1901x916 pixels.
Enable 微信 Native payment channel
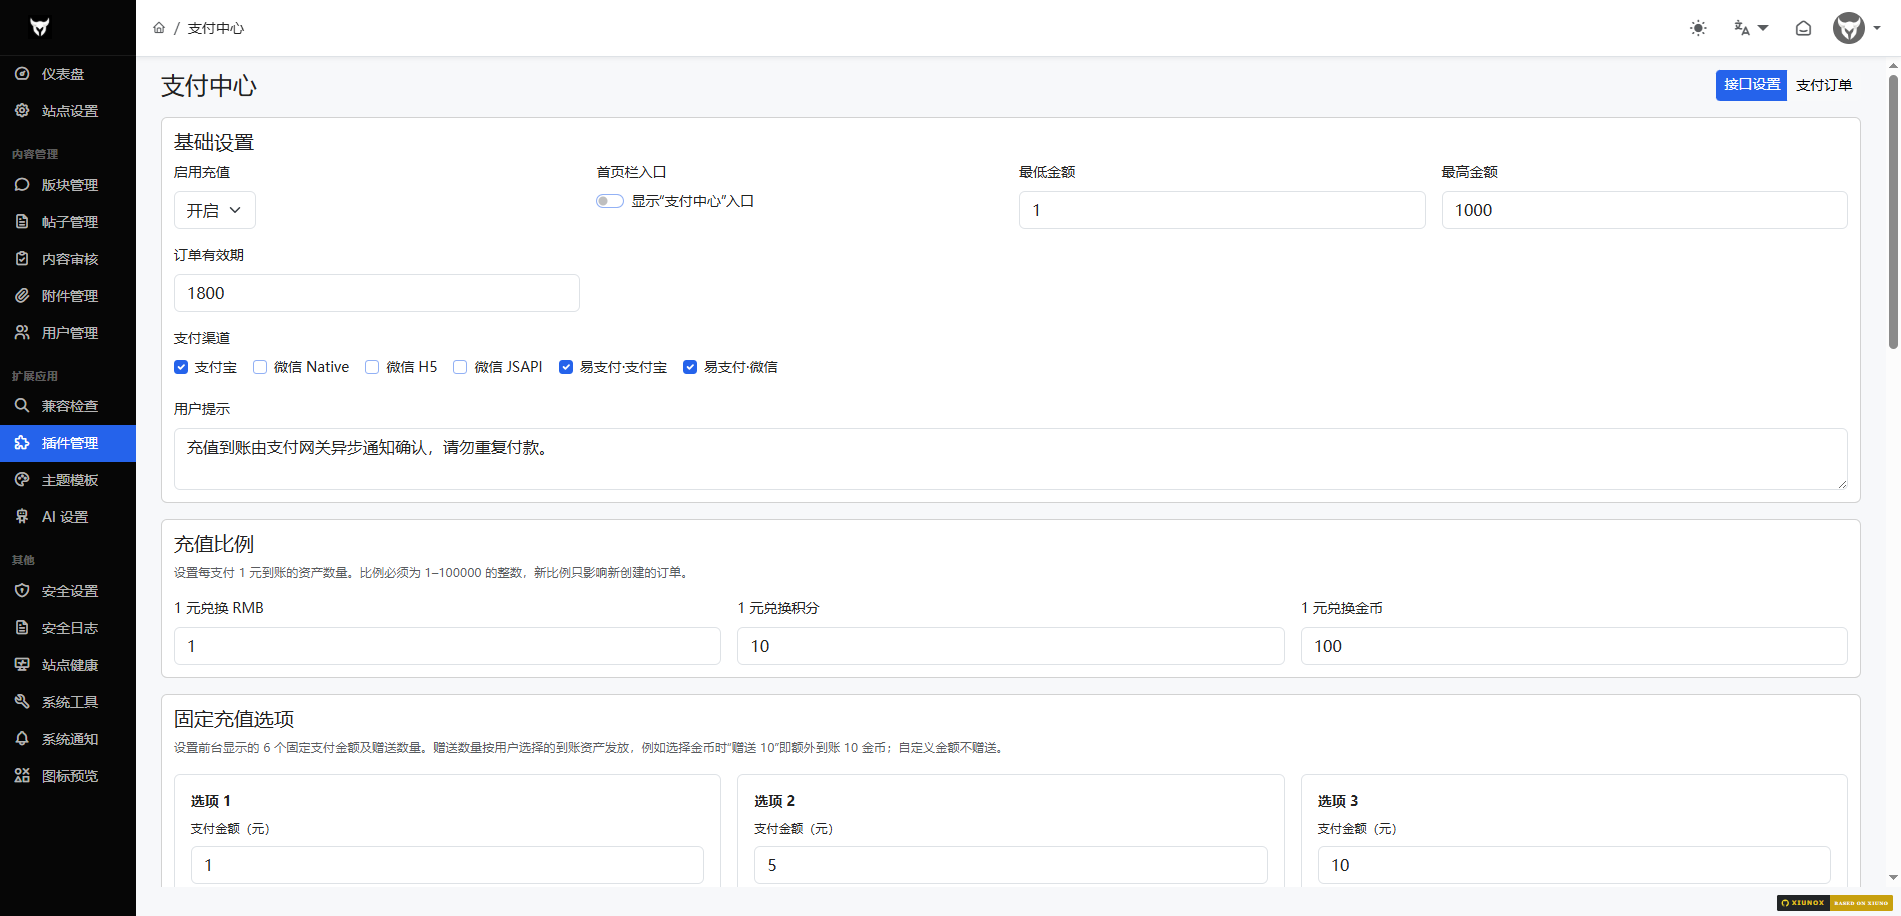click(260, 367)
